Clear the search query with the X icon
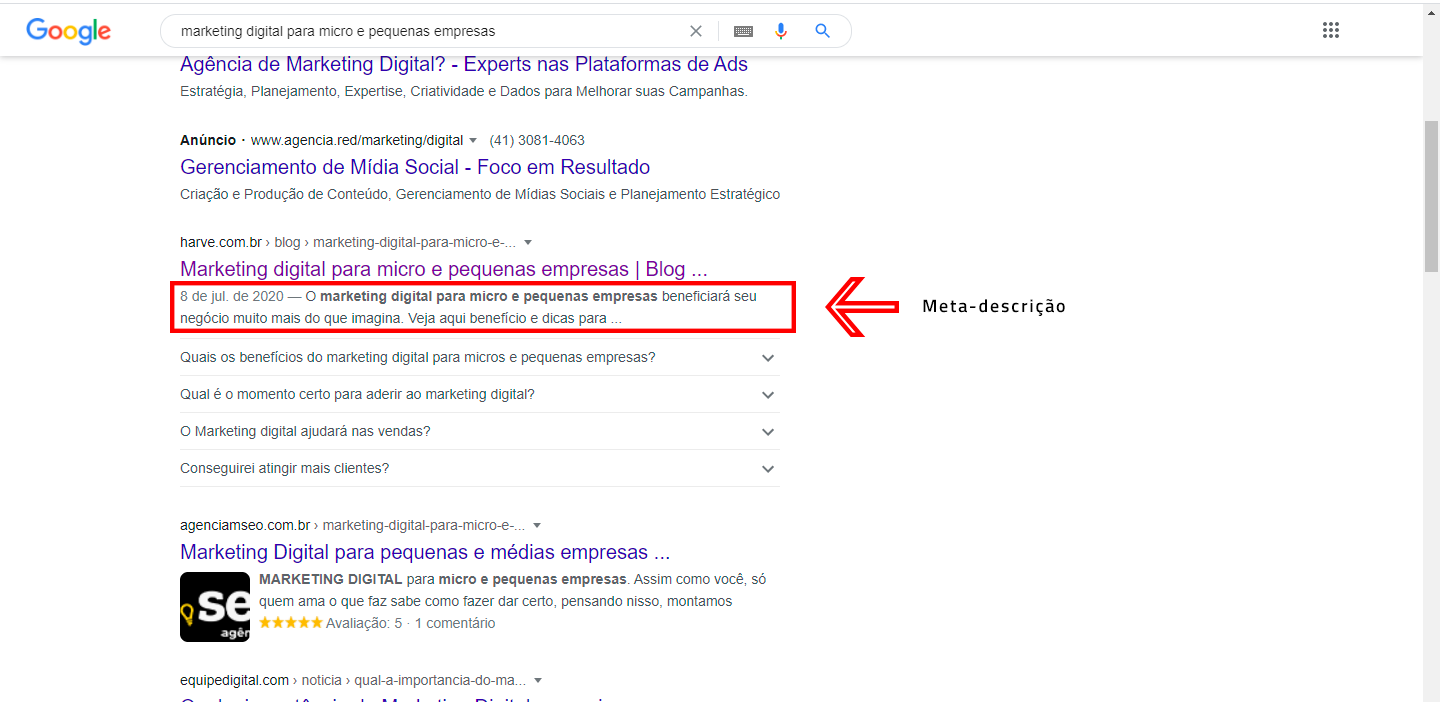The image size is (1440, 702). 695,30
